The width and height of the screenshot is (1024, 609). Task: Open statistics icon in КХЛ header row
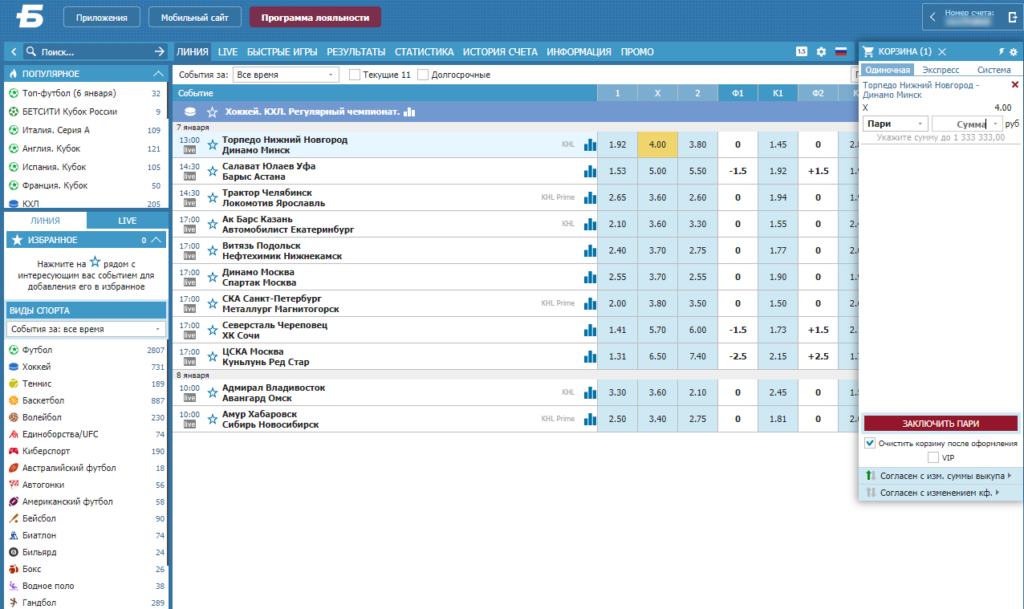(x=409, y=112)
